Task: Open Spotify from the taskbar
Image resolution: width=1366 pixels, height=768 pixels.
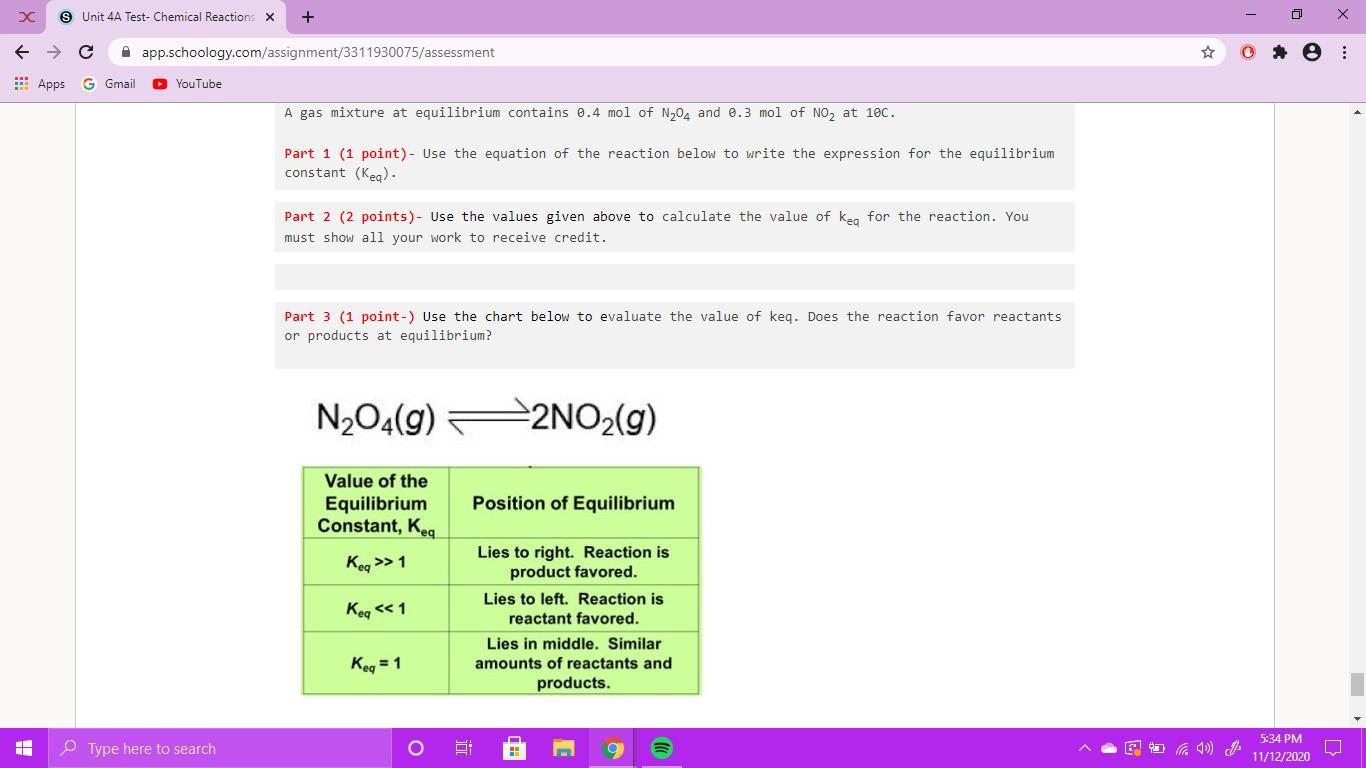Action: pos(661,748)
